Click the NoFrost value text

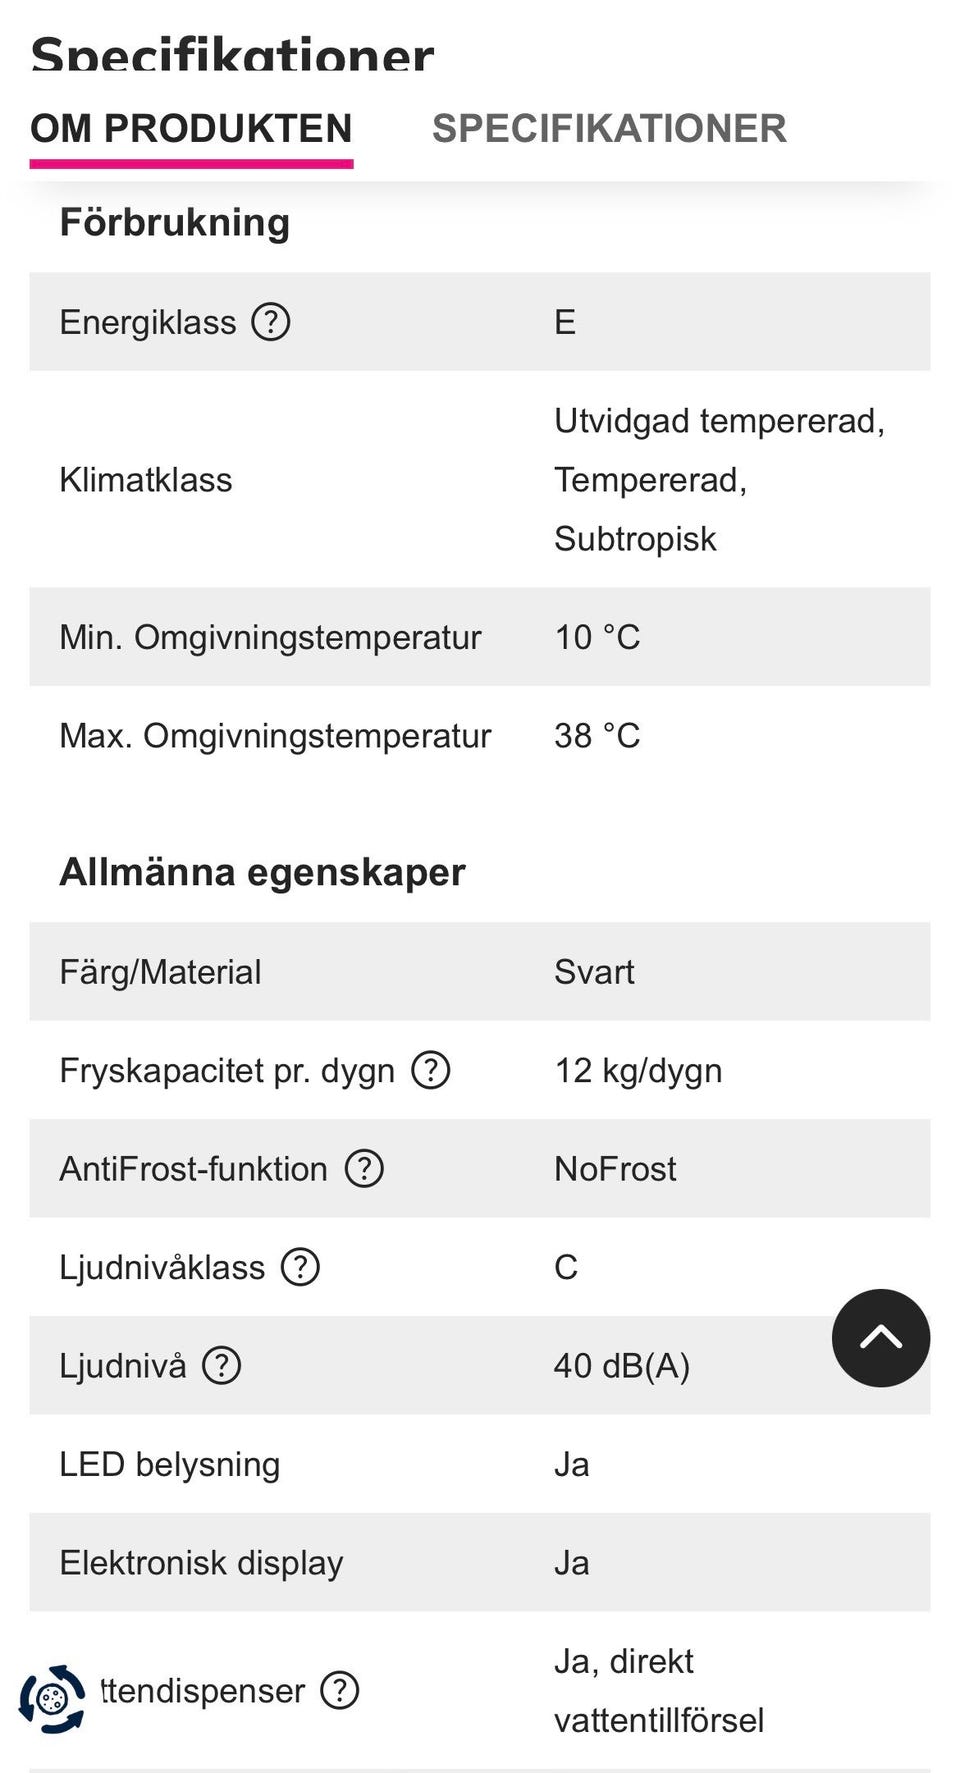pos(615,1168)
